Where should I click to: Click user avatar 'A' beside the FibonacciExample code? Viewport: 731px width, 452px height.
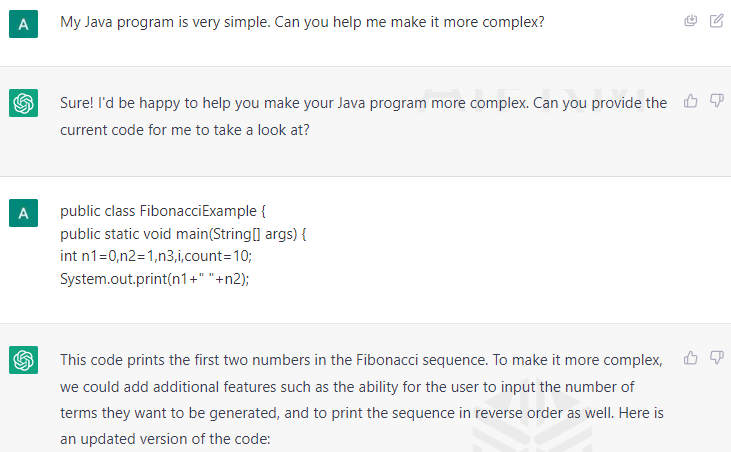pos(23,213)
